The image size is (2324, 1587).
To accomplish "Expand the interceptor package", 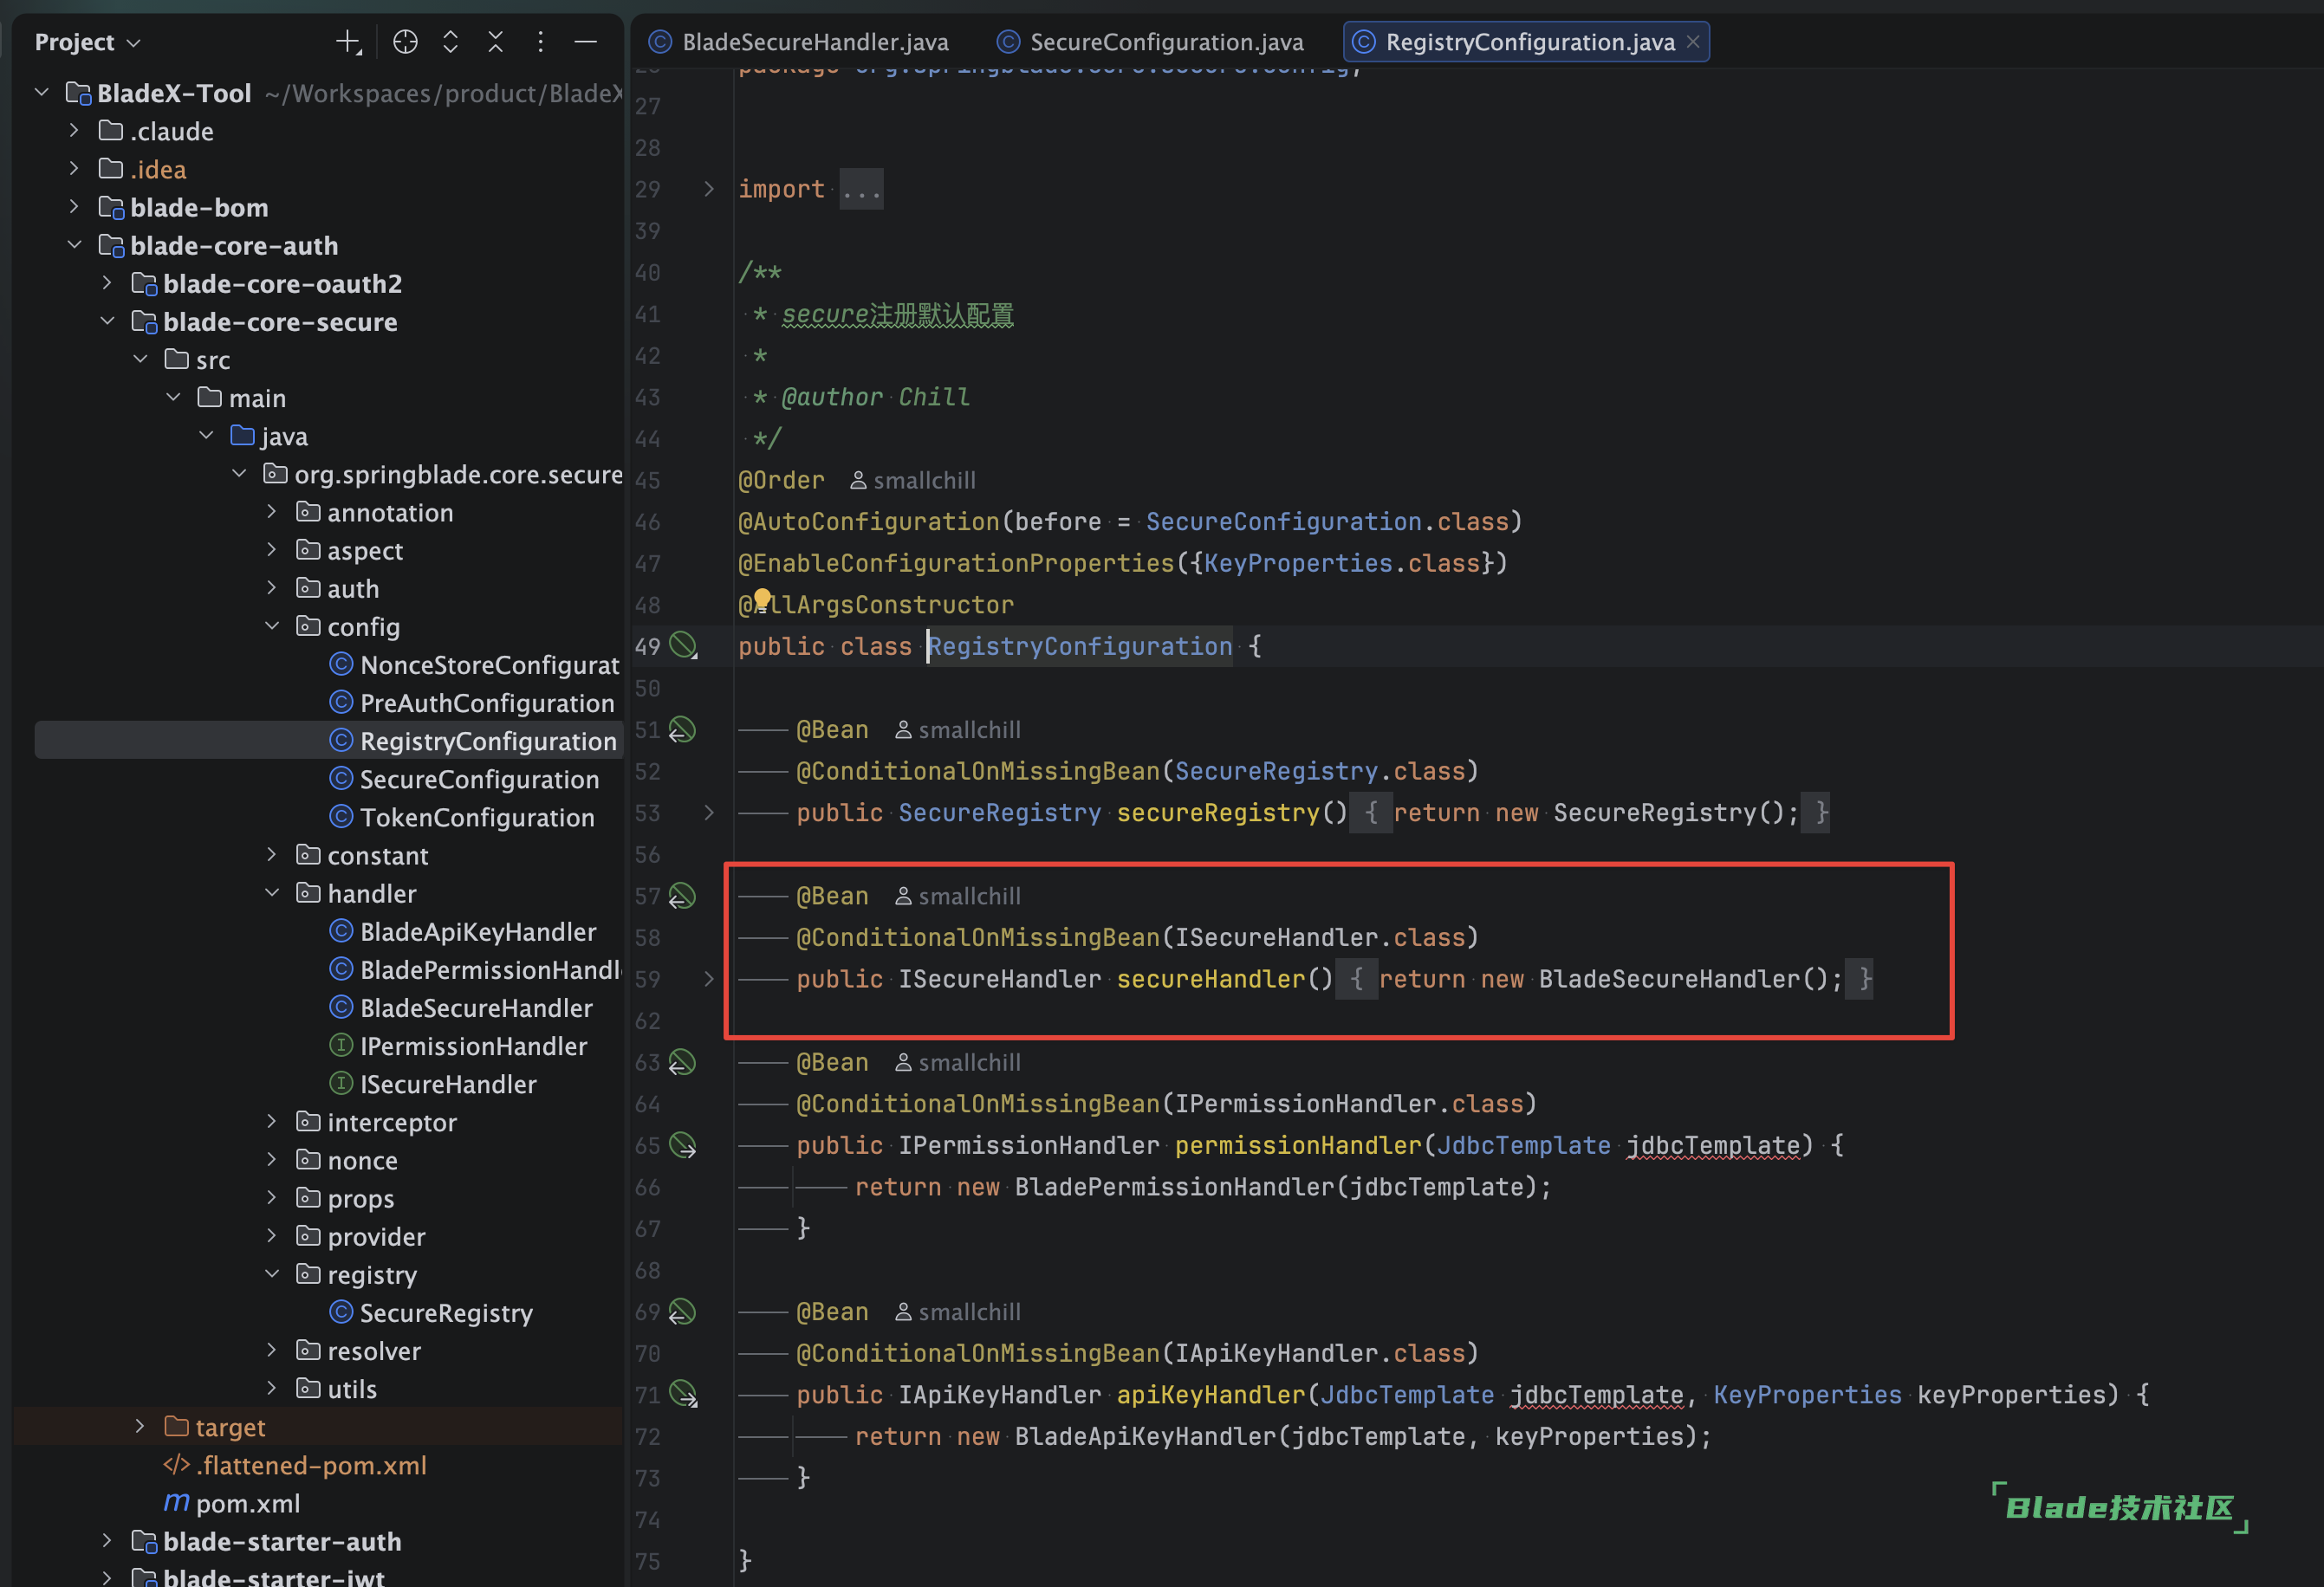I will pos(272,1122).
